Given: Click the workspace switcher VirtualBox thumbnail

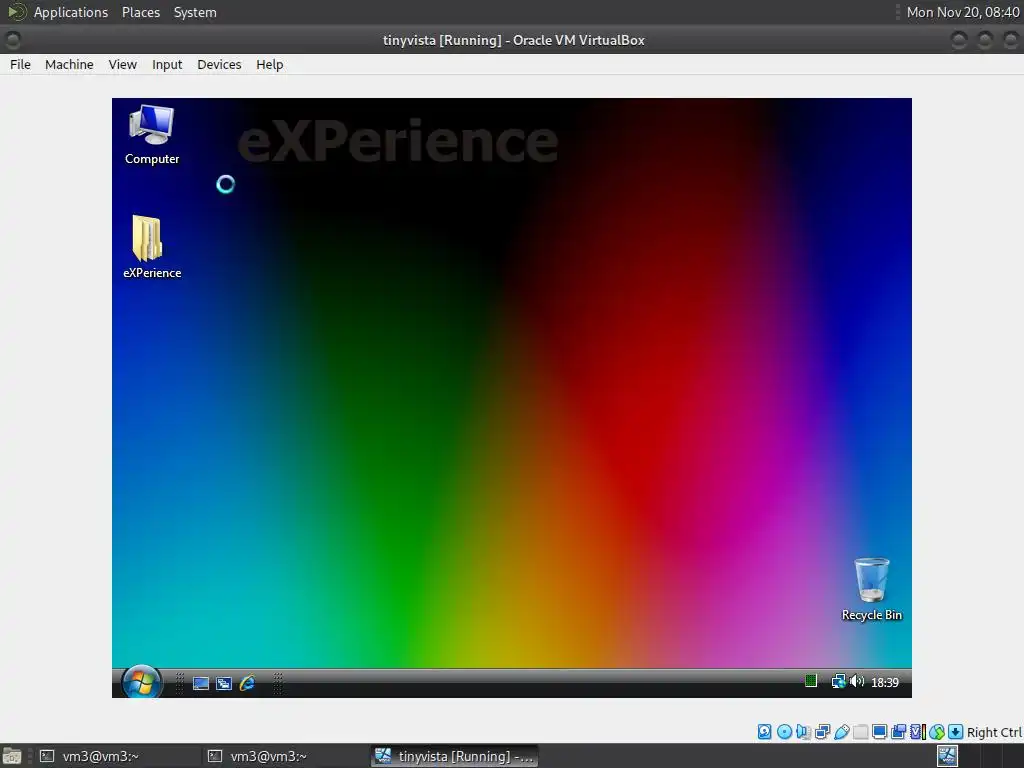Looking at the screenshot, I should pyautogui.click(x=948, y=756).
